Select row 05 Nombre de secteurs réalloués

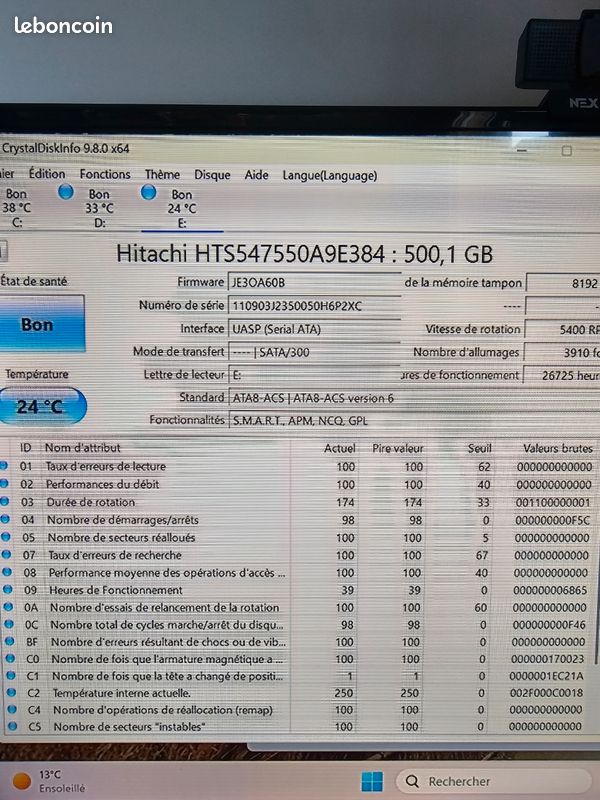297,538
